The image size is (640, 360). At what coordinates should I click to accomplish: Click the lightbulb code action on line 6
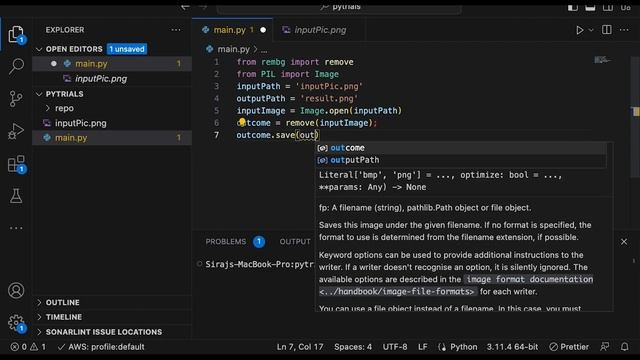click(242, 122)
